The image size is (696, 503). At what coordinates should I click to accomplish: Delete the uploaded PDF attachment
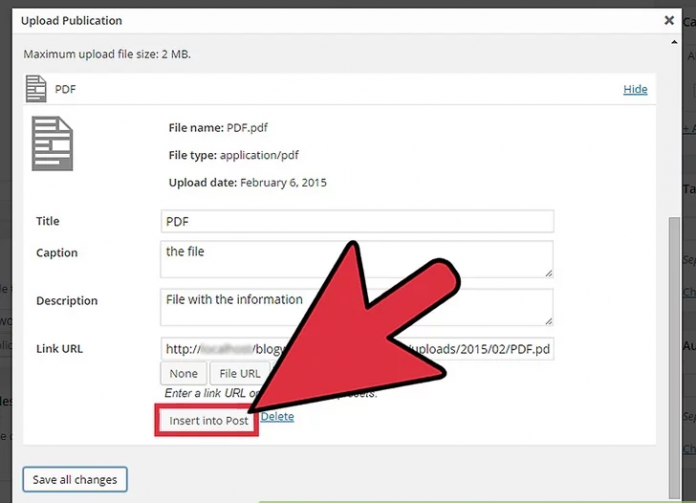278,417
